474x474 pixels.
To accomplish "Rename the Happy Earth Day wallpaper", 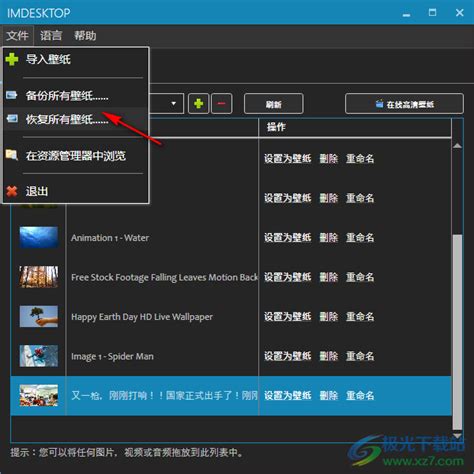I will [360, 317].
